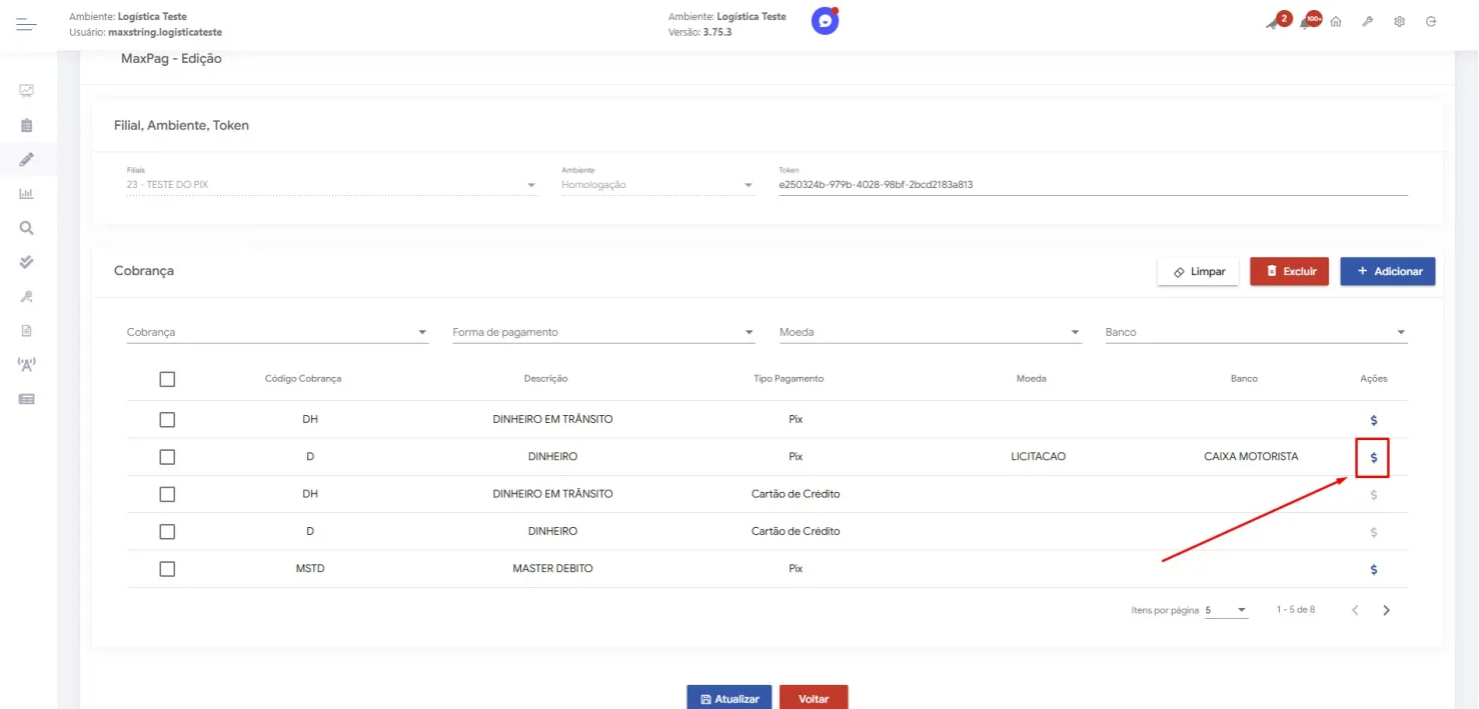This screenshot has width=1479, height=709.
Task: Check the DH Cartão de Crédito row
Action: (167, 494)
